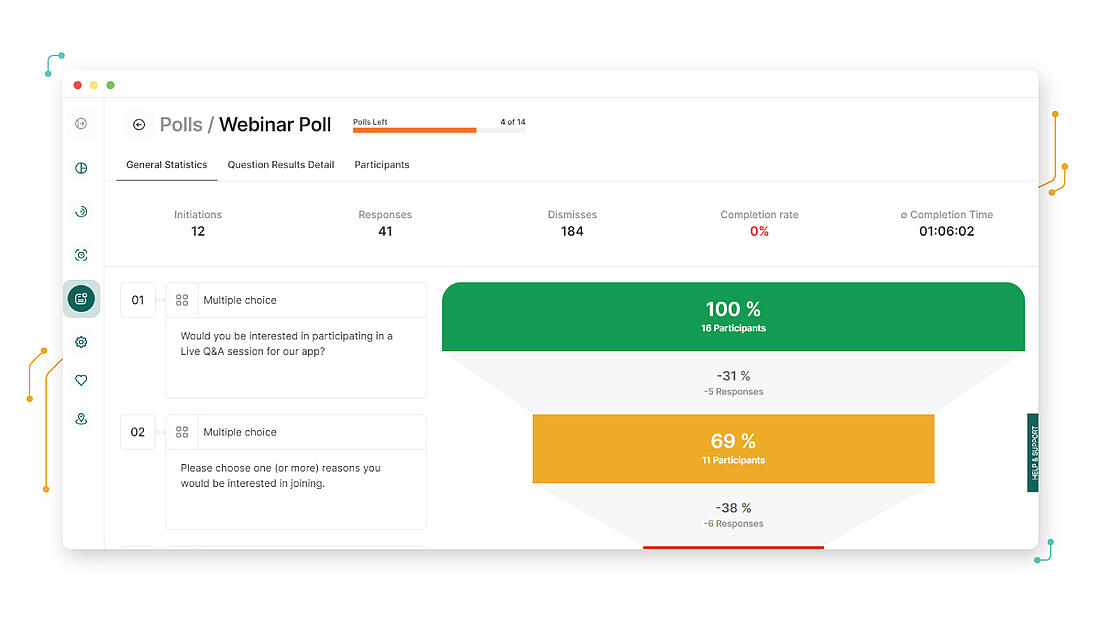Open the map pin location icon in sidebar
1100x619 pixels.
[81, 419]
